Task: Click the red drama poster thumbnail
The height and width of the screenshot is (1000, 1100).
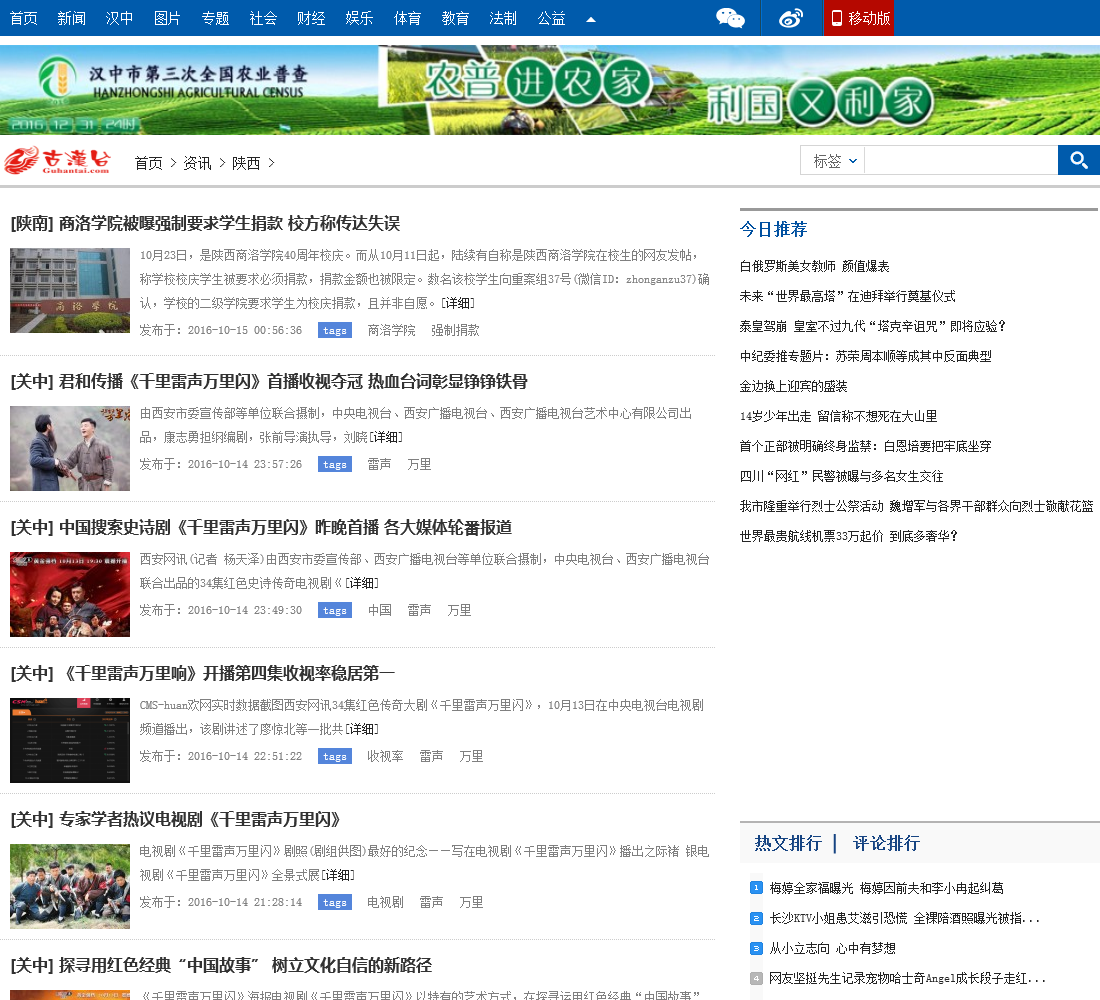Action: (x=69, y=594)
